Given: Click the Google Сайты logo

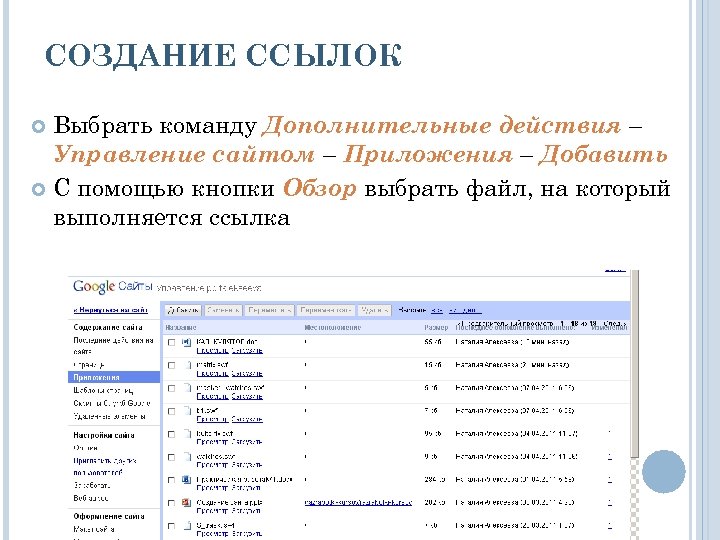Looking at the screenshot, I should pyautogui.click(x=112, y=287).
